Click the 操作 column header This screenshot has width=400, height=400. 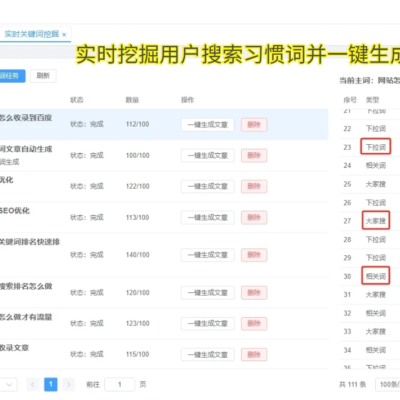pos(187,100)
